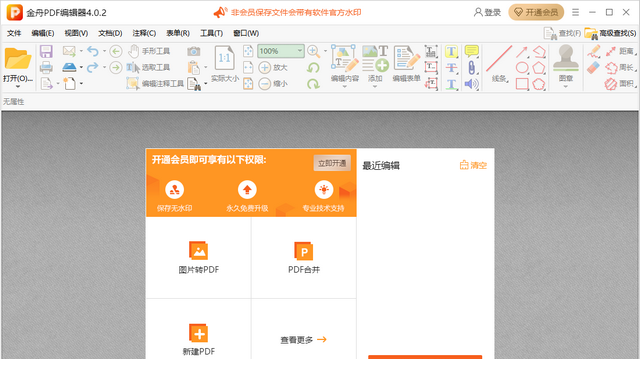Screen dimensions: 640x373
Task: Select the underline text T tool
Action: (x=451, y=84)
